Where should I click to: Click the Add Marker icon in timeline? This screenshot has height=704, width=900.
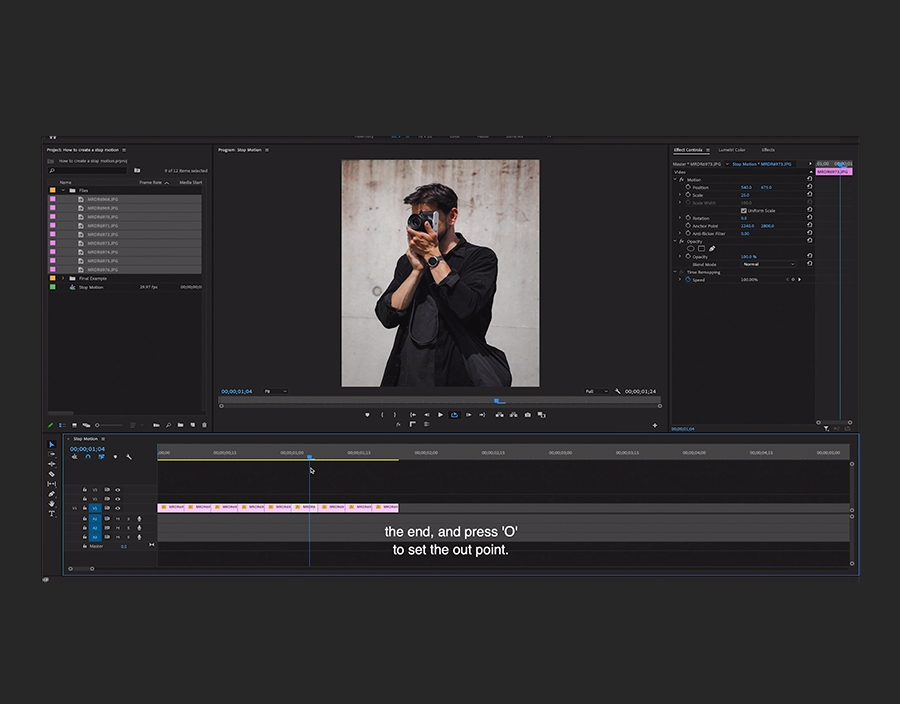115,457
